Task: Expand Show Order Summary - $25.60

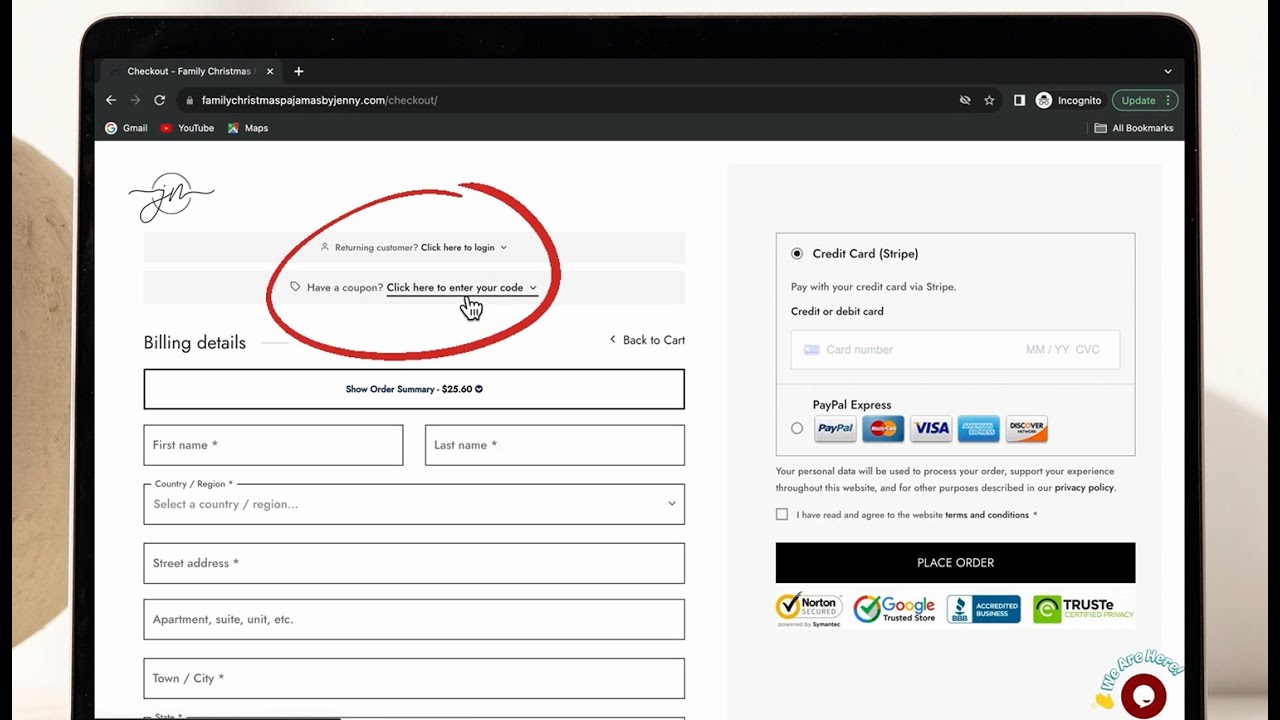Action: [x=414, y=389]
